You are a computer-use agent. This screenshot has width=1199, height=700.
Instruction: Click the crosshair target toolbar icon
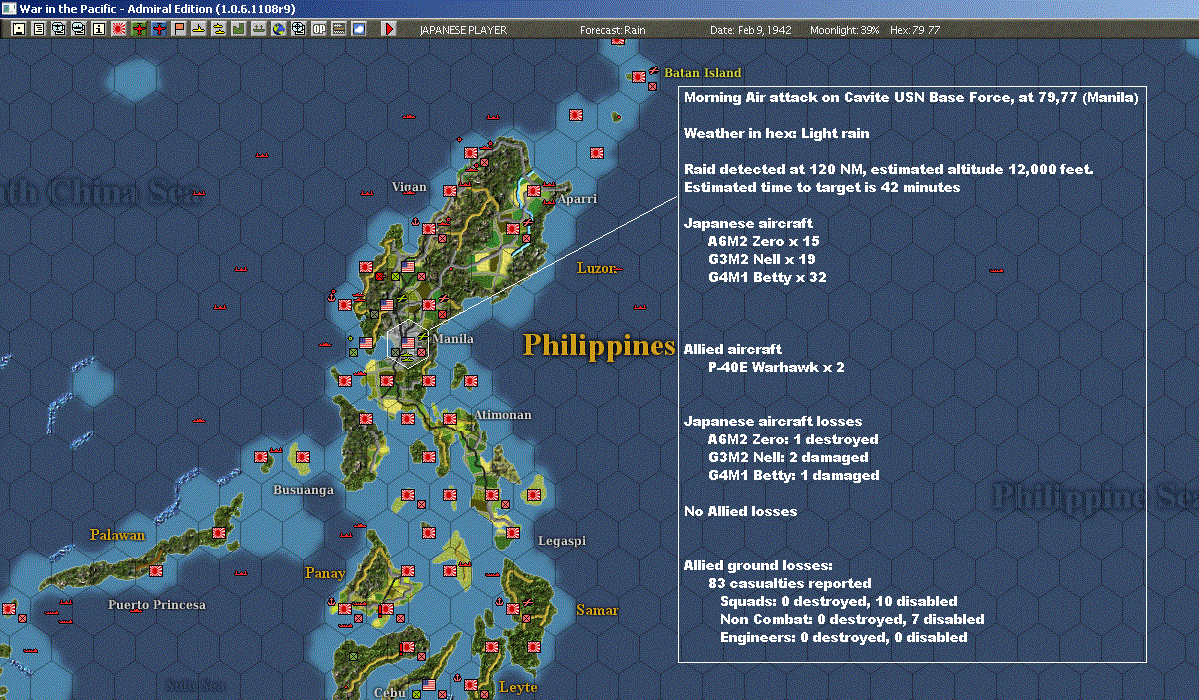(x=298, y=29)
